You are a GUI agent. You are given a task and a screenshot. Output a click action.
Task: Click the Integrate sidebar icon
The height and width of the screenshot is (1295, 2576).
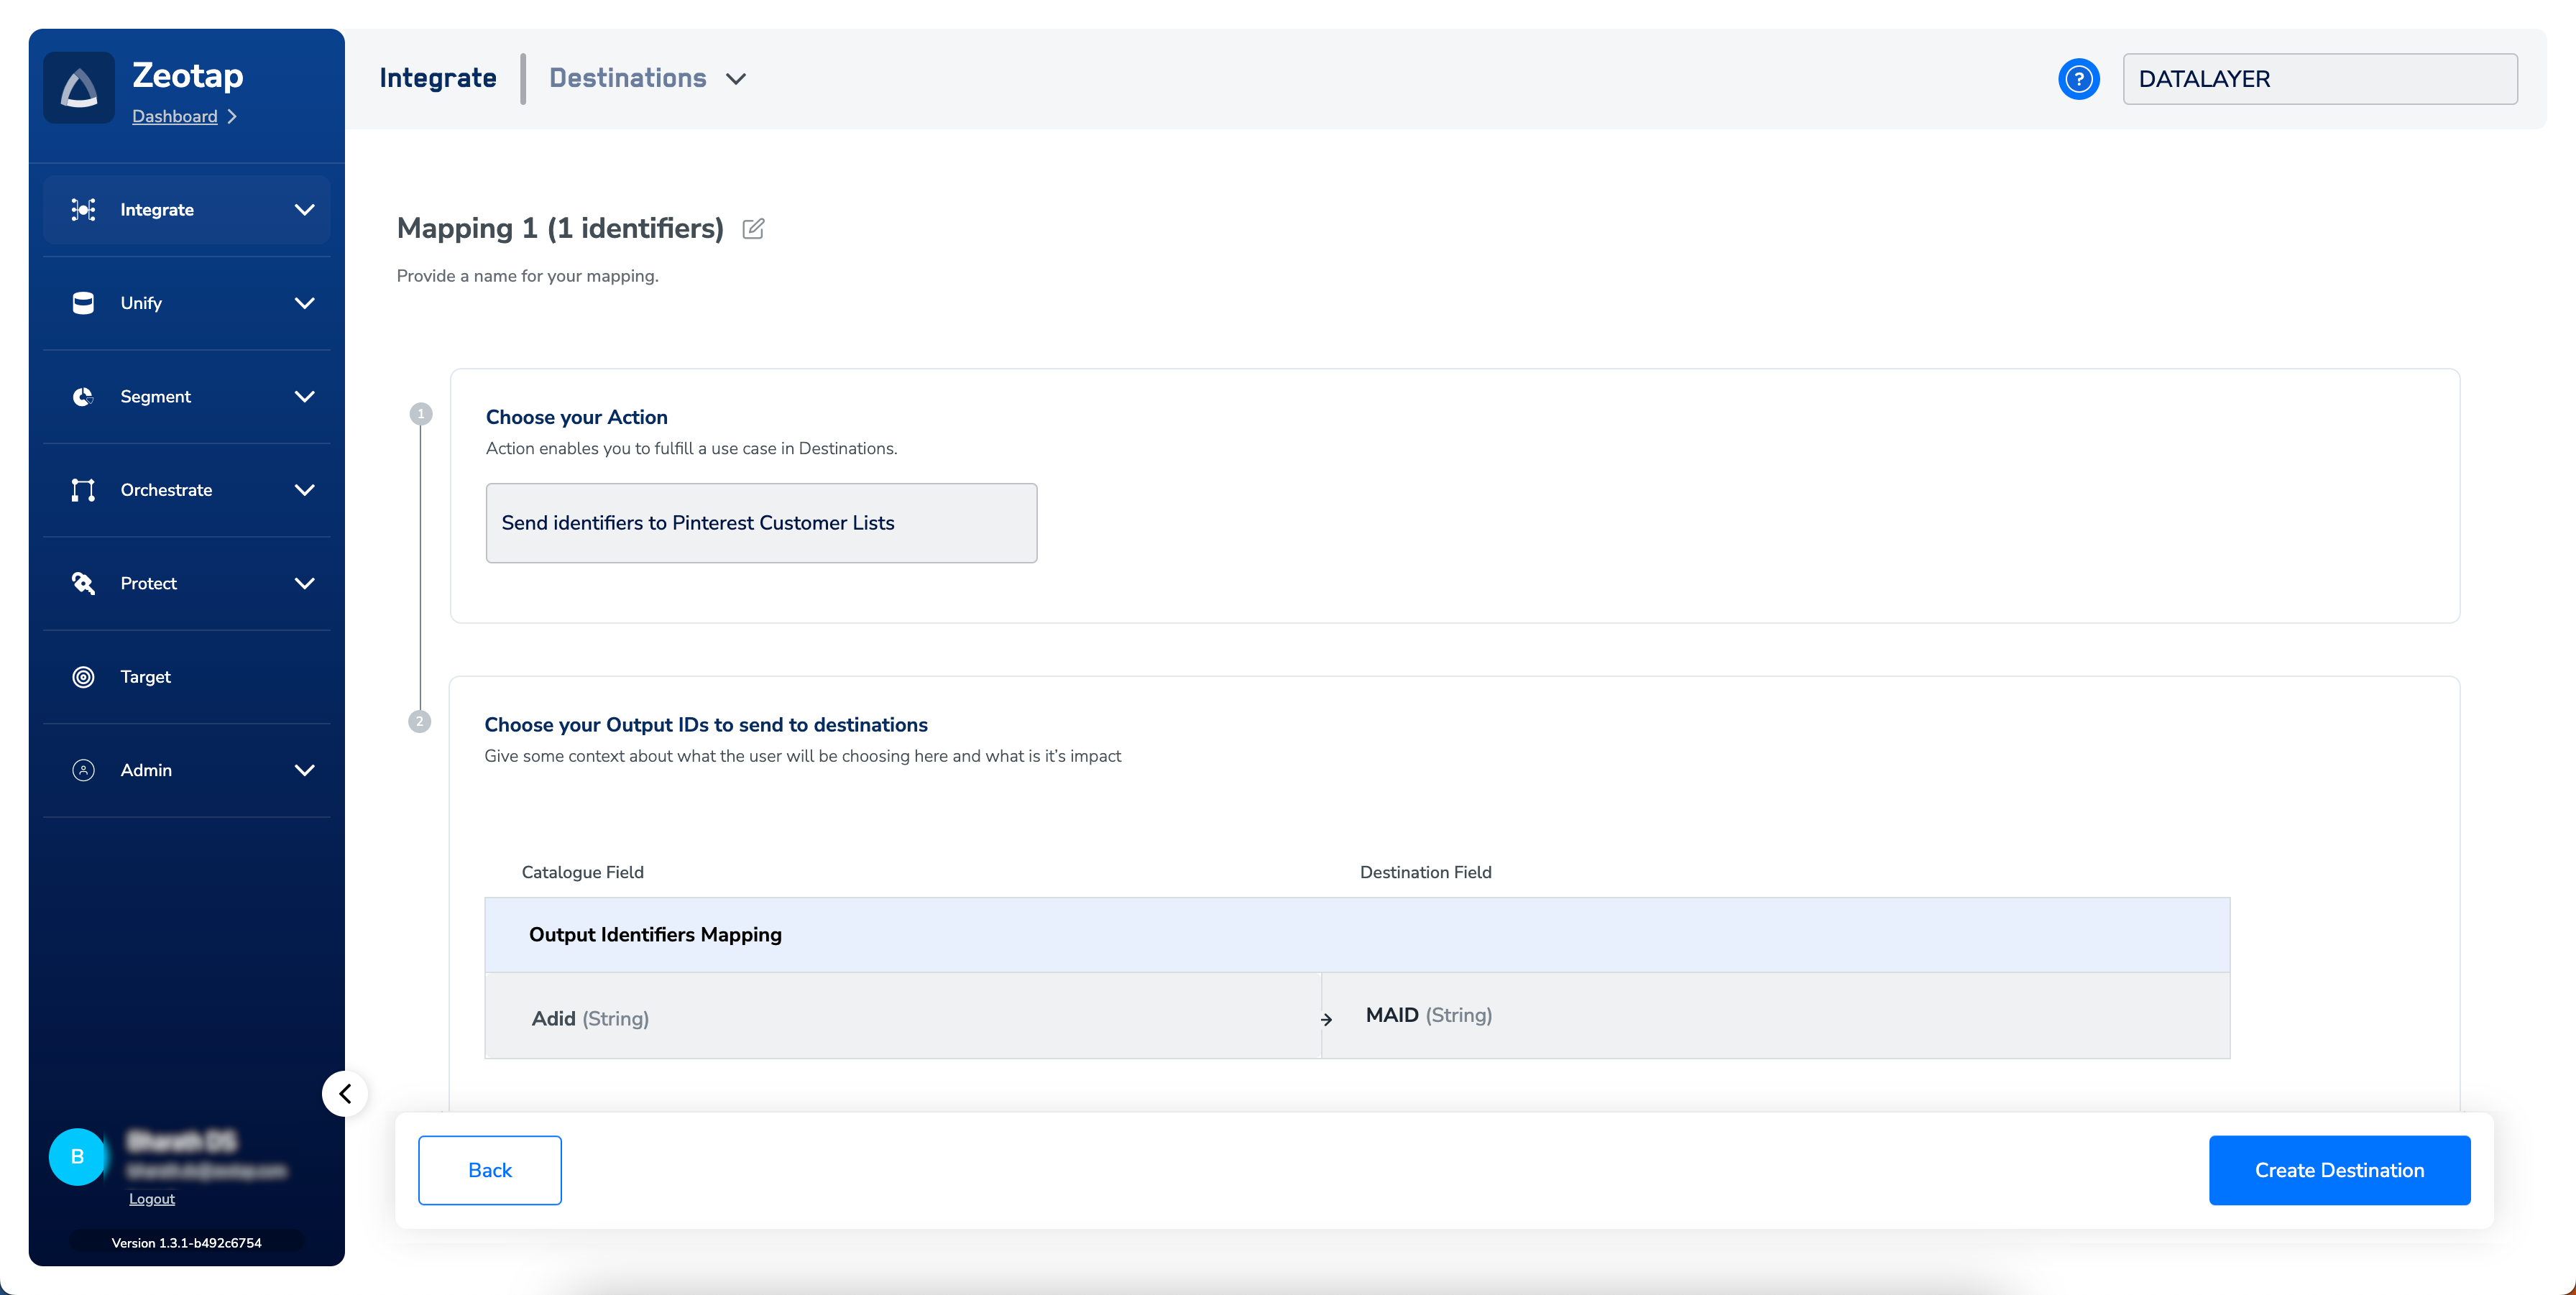click(x=83, y=210)
